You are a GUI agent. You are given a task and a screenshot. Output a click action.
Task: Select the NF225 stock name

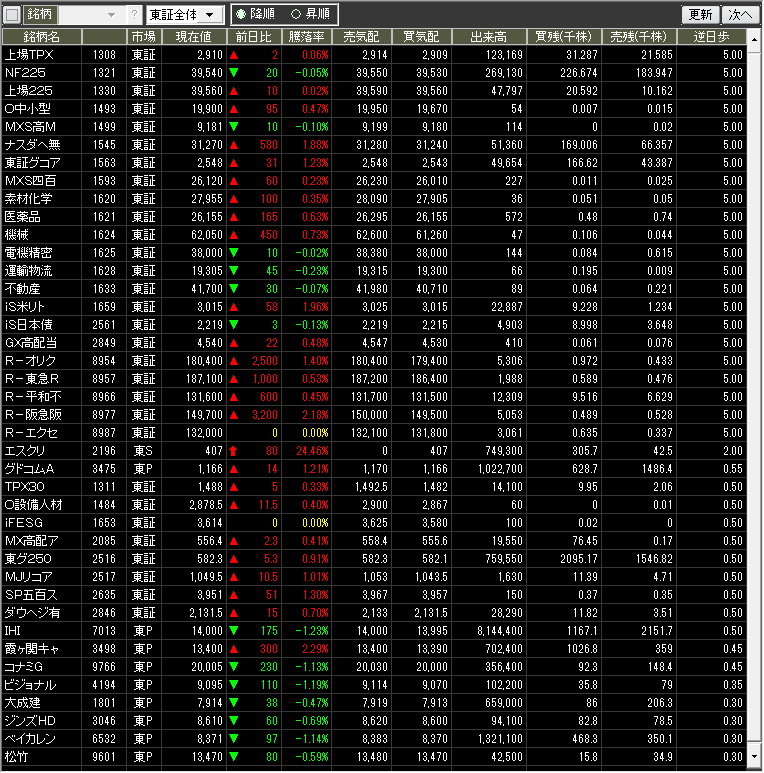[25, 73]
